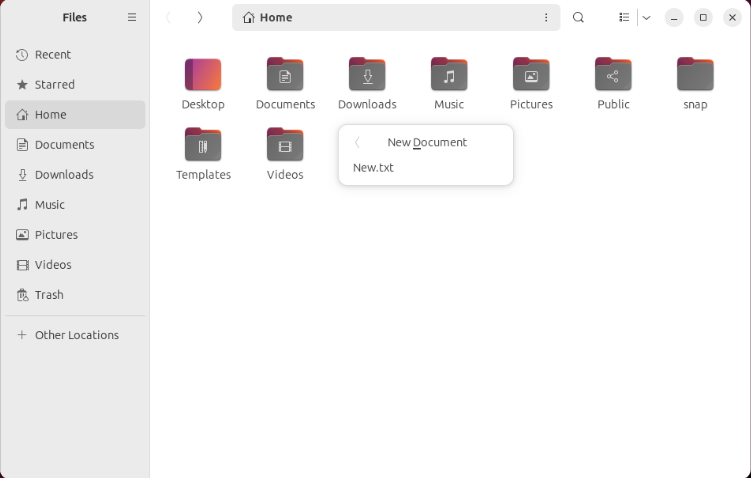Open the Music folder in the grid
The height and width of the screenshot is (478, 751).
coord(449,75)
